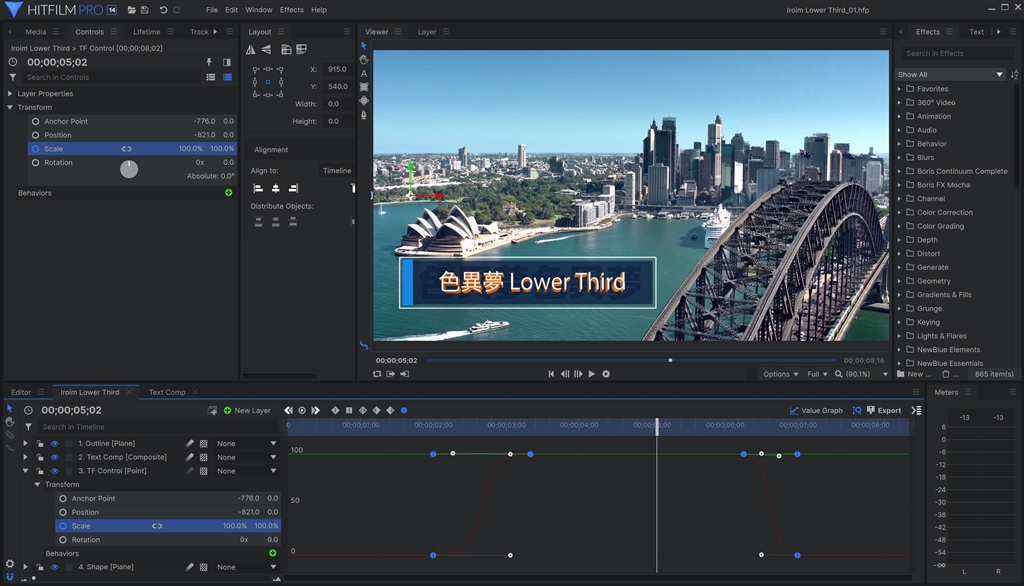Select the Hand tool in viewer toolbar
This screenshot has width=1024, height=586.
[x=364, y=59]
